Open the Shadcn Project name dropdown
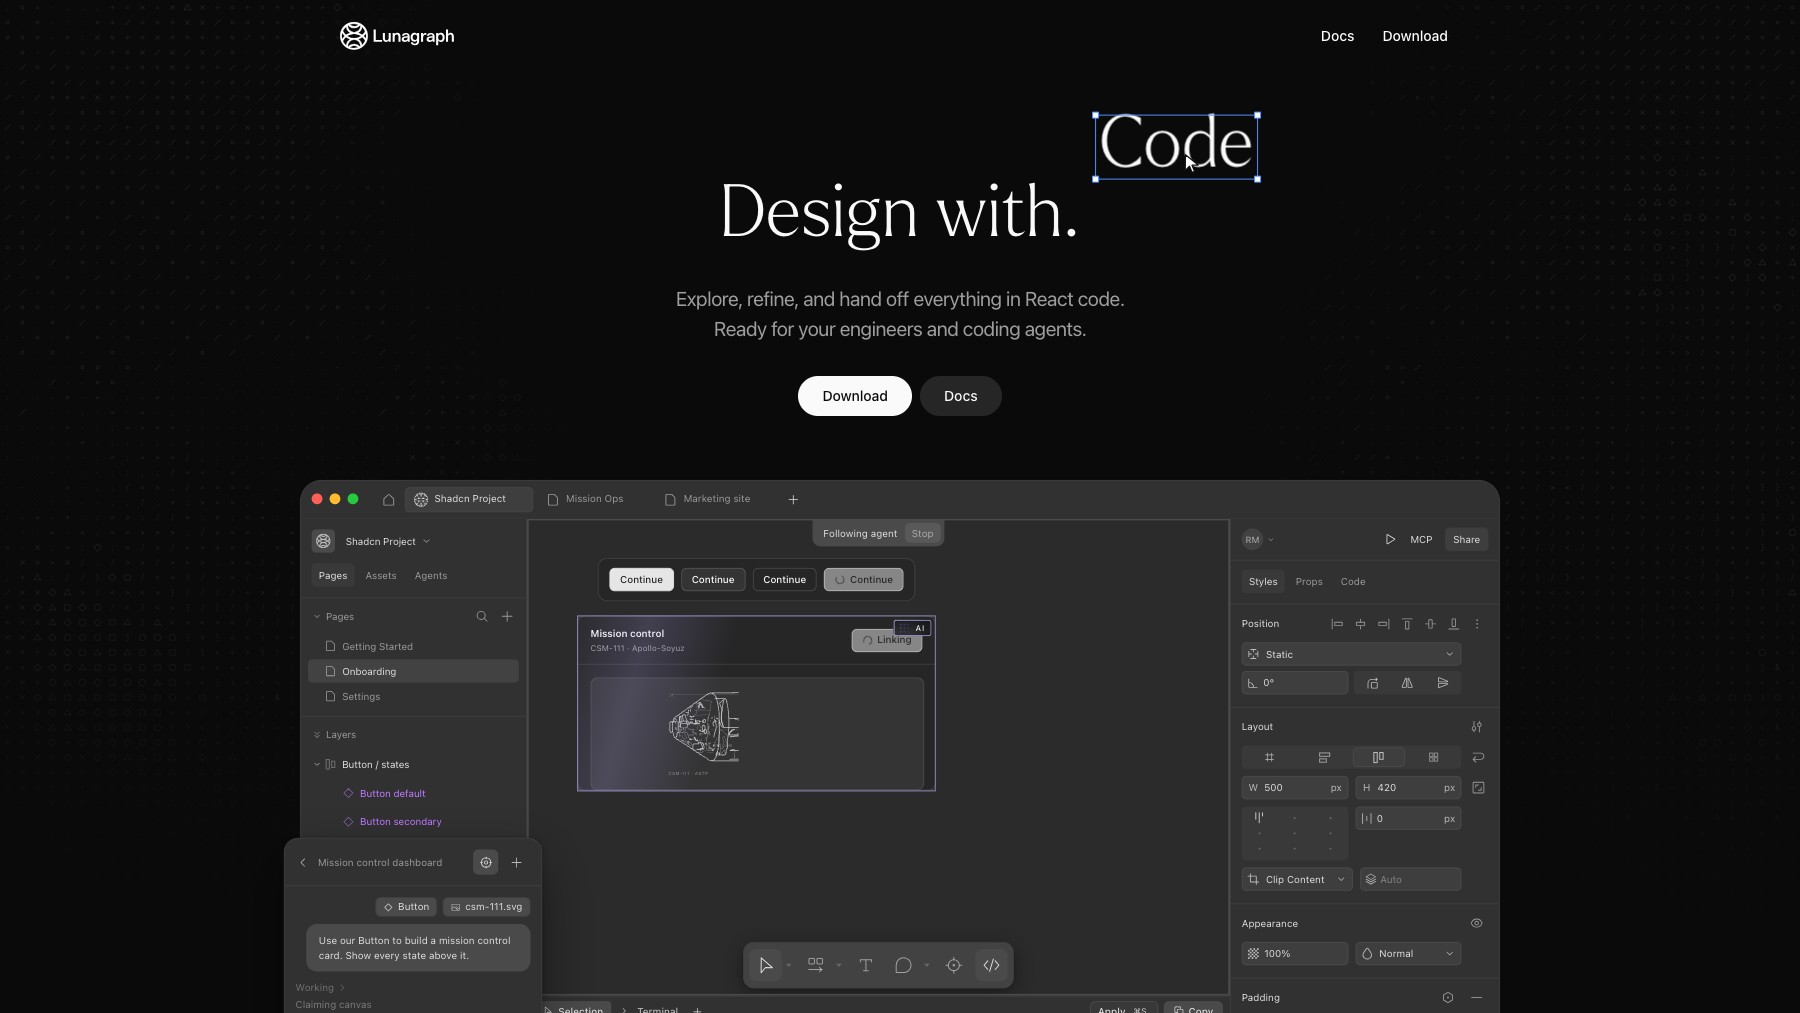Image resolution: width=1800 pixels, height=1013 pixels. (x=388, y=542)
